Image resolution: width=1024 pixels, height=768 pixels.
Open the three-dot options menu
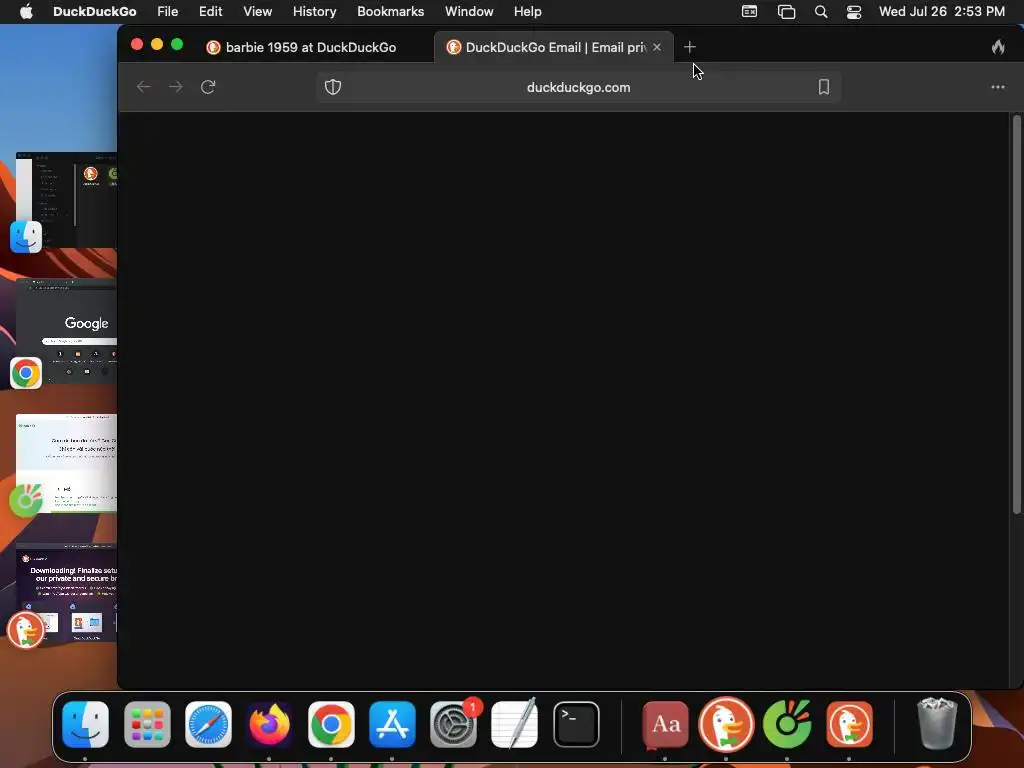997,87
